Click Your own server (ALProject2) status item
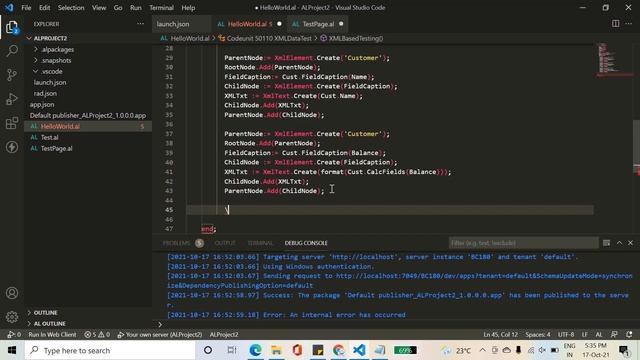Screen dimensions: 640x360 [x=160, y=334]
